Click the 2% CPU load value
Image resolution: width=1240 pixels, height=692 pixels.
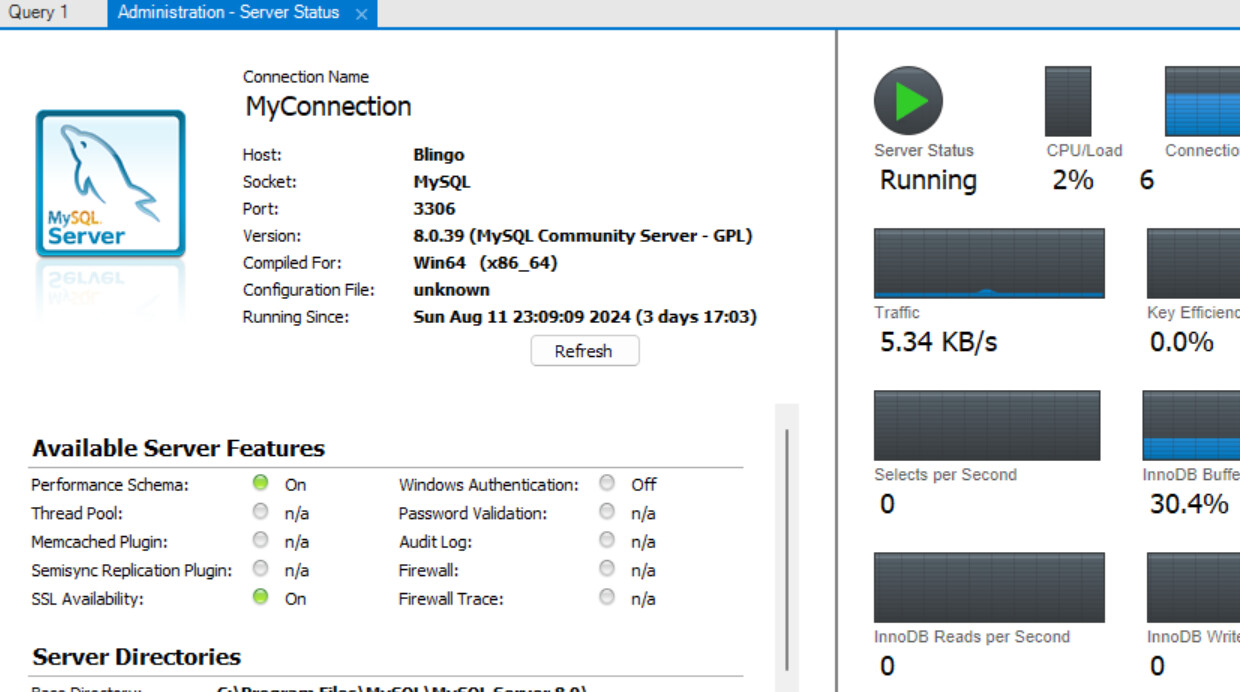click(1073, 180)
